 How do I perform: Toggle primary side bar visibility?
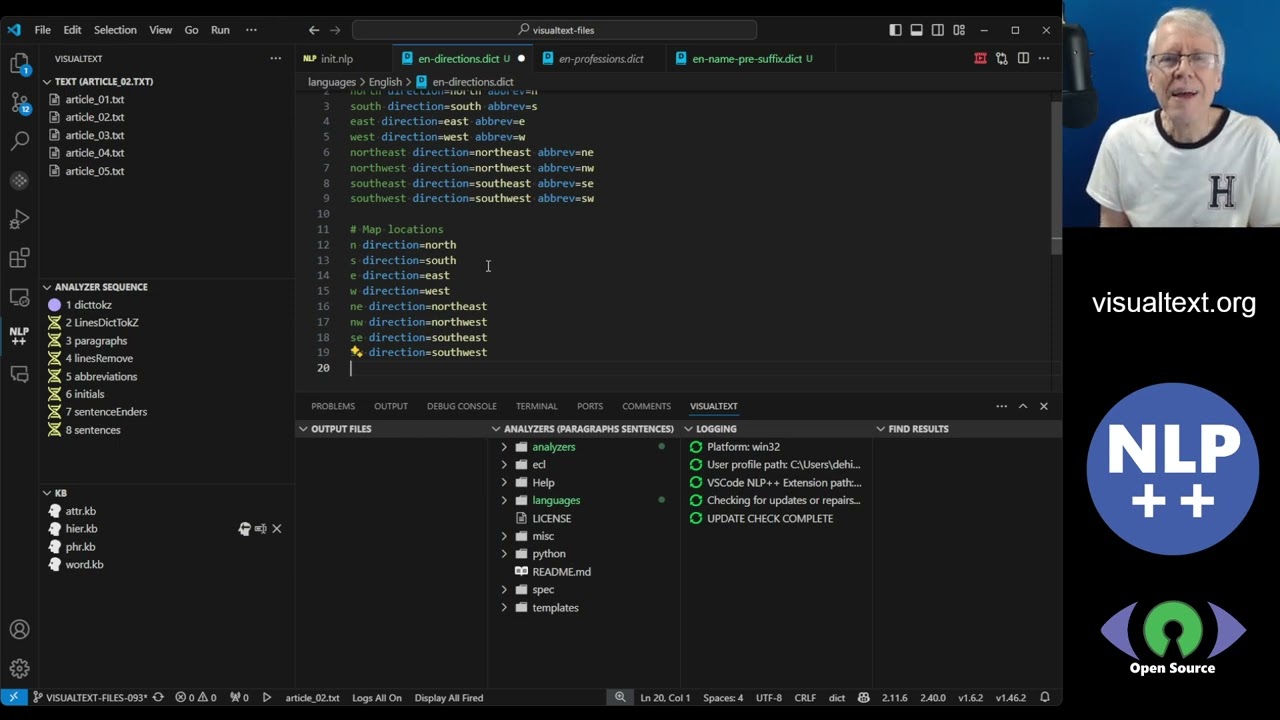tap(895, 30)
